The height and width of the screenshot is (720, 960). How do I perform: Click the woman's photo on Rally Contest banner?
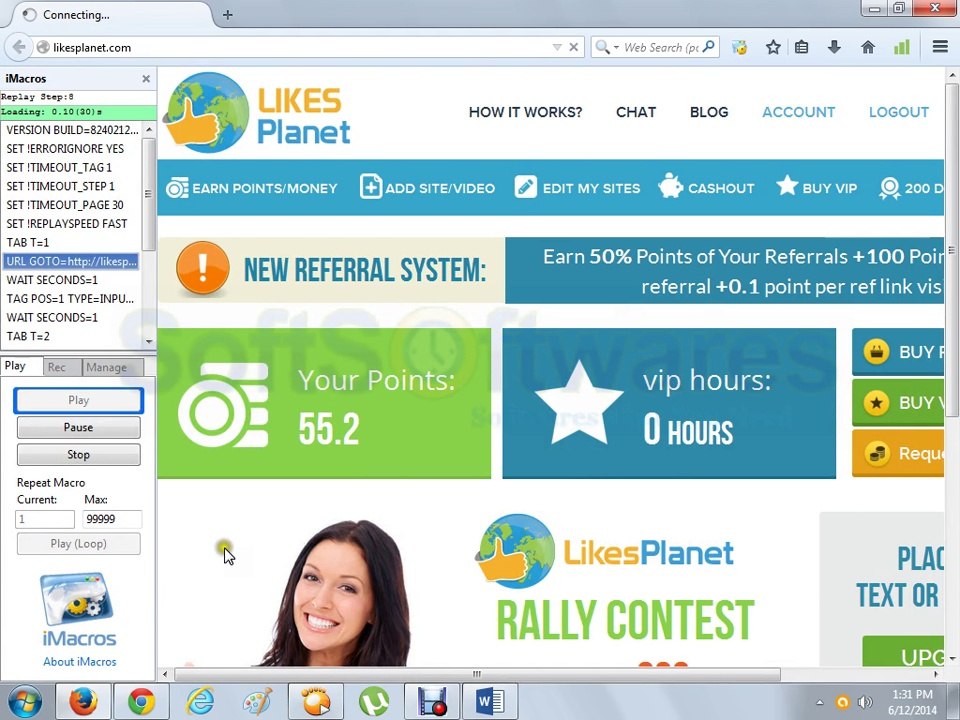tap(336, 593)
